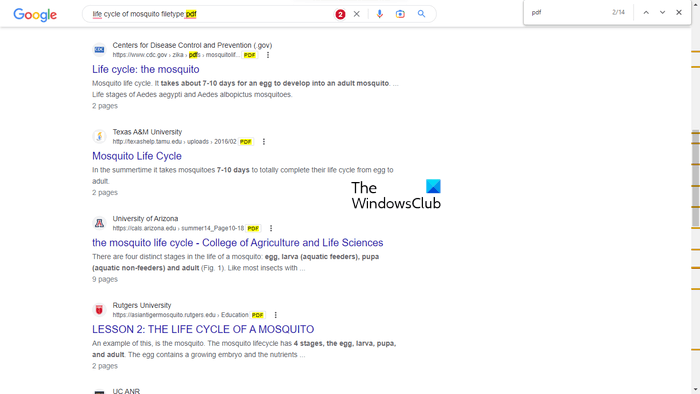Open more options for Rutgers University result
Viewport: 700px width, 394px height.
[275, 315]
